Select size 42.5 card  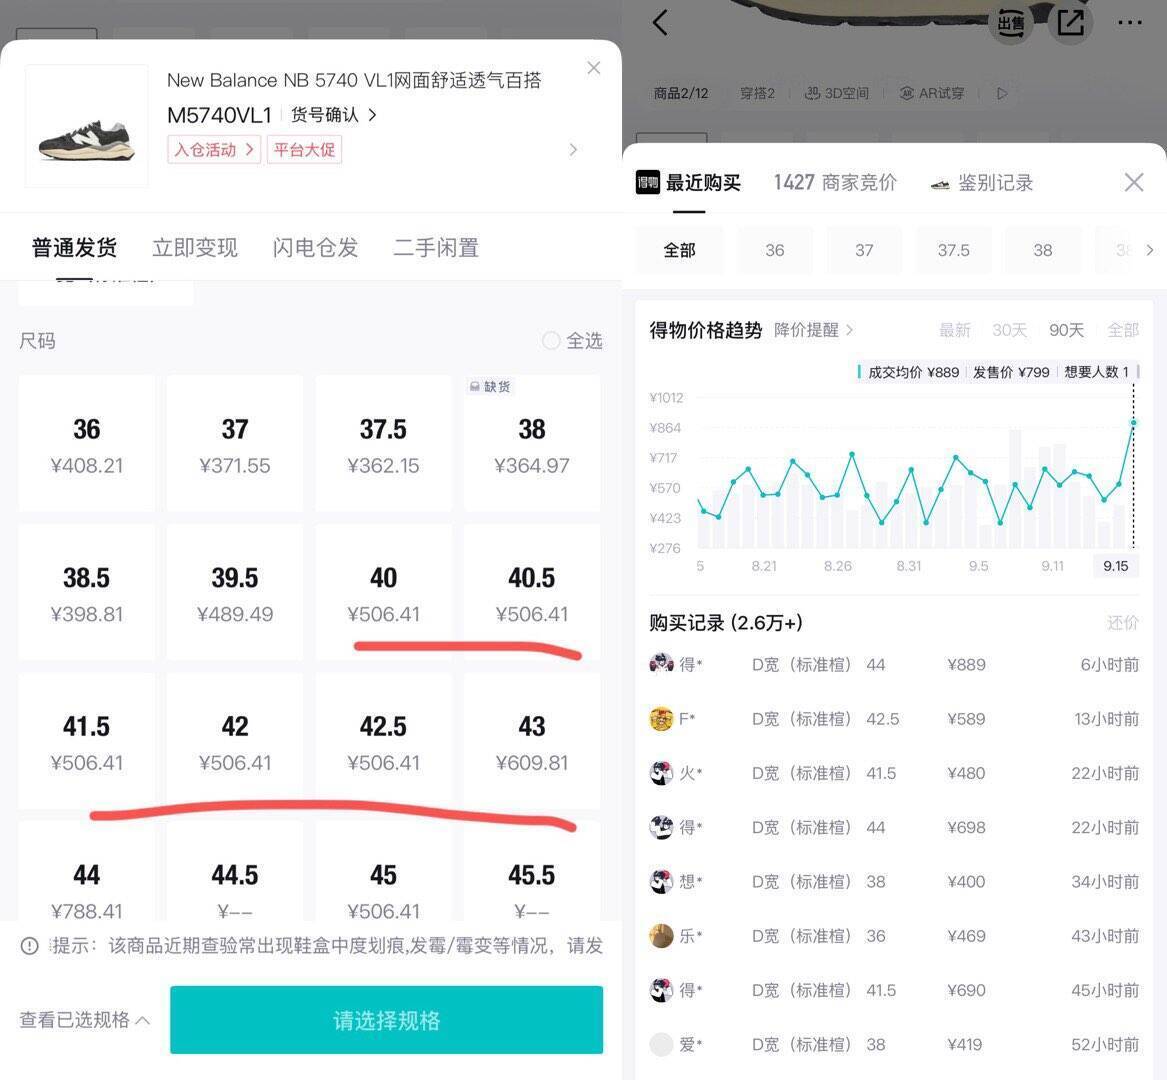383,741
